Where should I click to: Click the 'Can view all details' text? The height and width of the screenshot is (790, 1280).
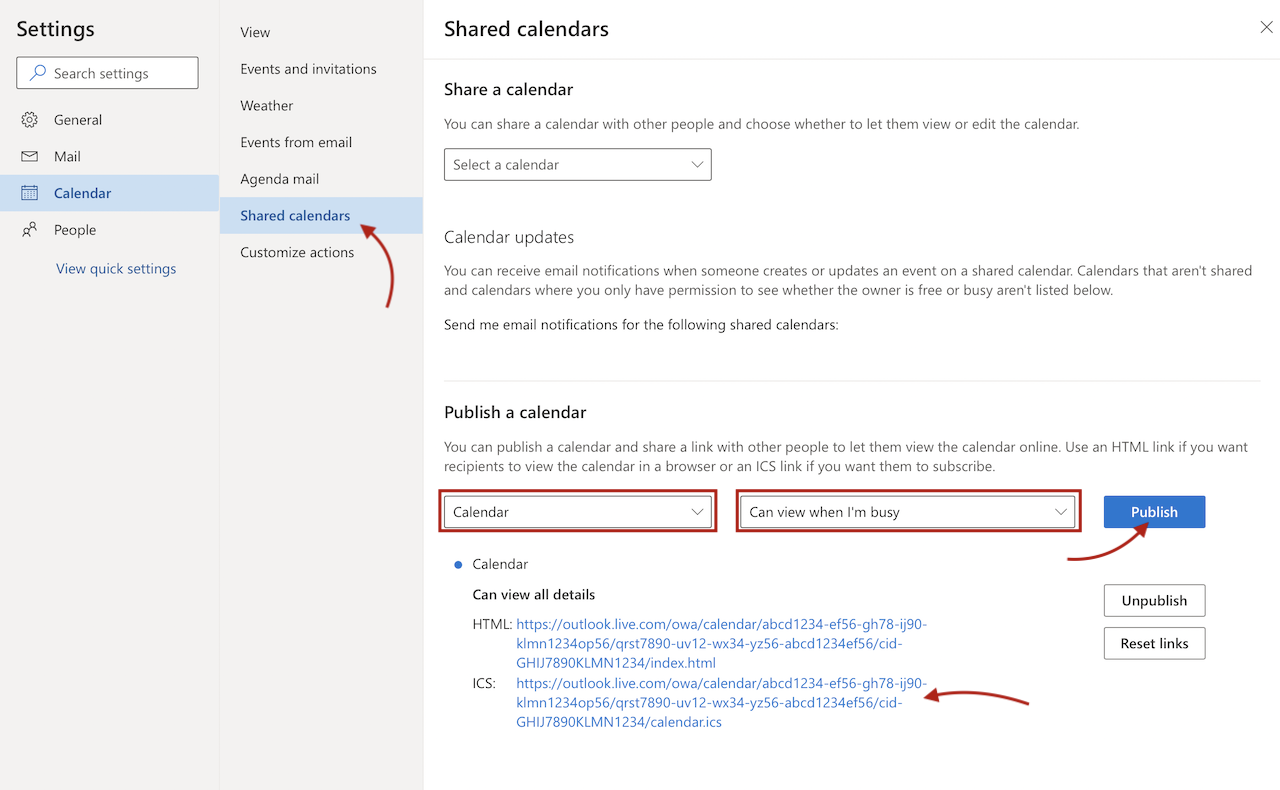tap(534, 595)
